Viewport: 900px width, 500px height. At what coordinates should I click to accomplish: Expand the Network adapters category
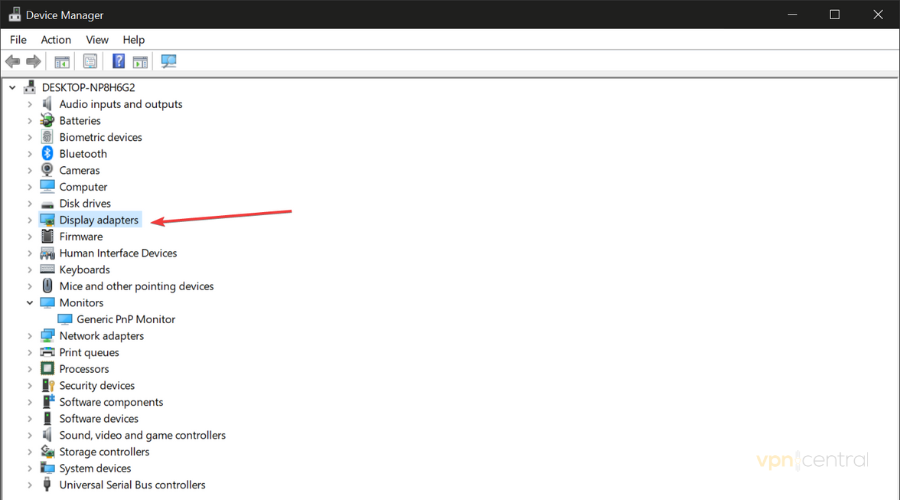click(30, 336)
